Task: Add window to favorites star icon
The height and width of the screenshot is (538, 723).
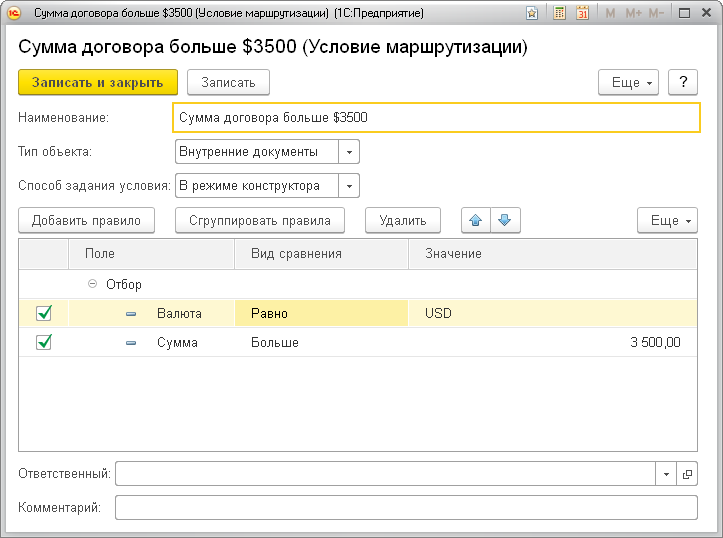Action: point(532,13)
